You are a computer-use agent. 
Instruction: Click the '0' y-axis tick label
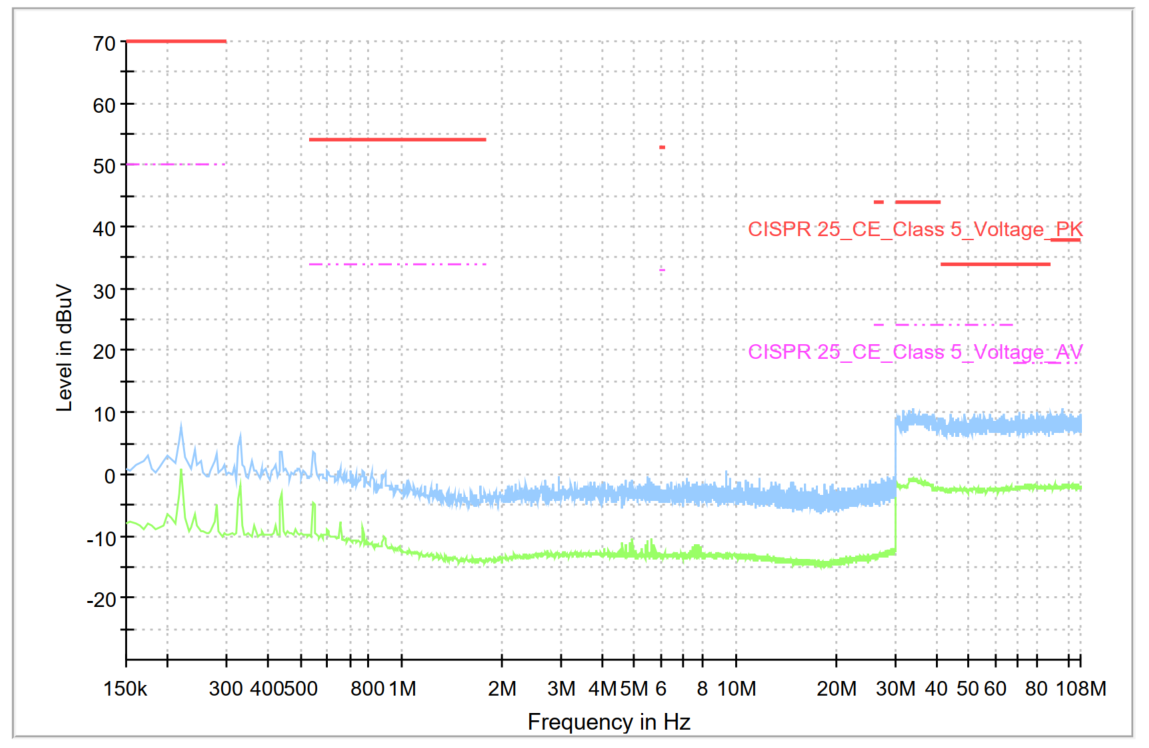[111, 475]
